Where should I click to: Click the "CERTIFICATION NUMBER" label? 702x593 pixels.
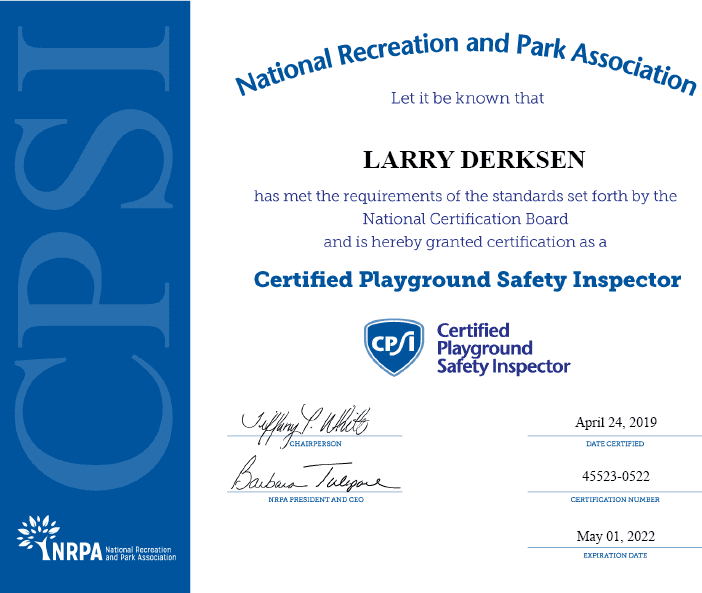(615, 499)
